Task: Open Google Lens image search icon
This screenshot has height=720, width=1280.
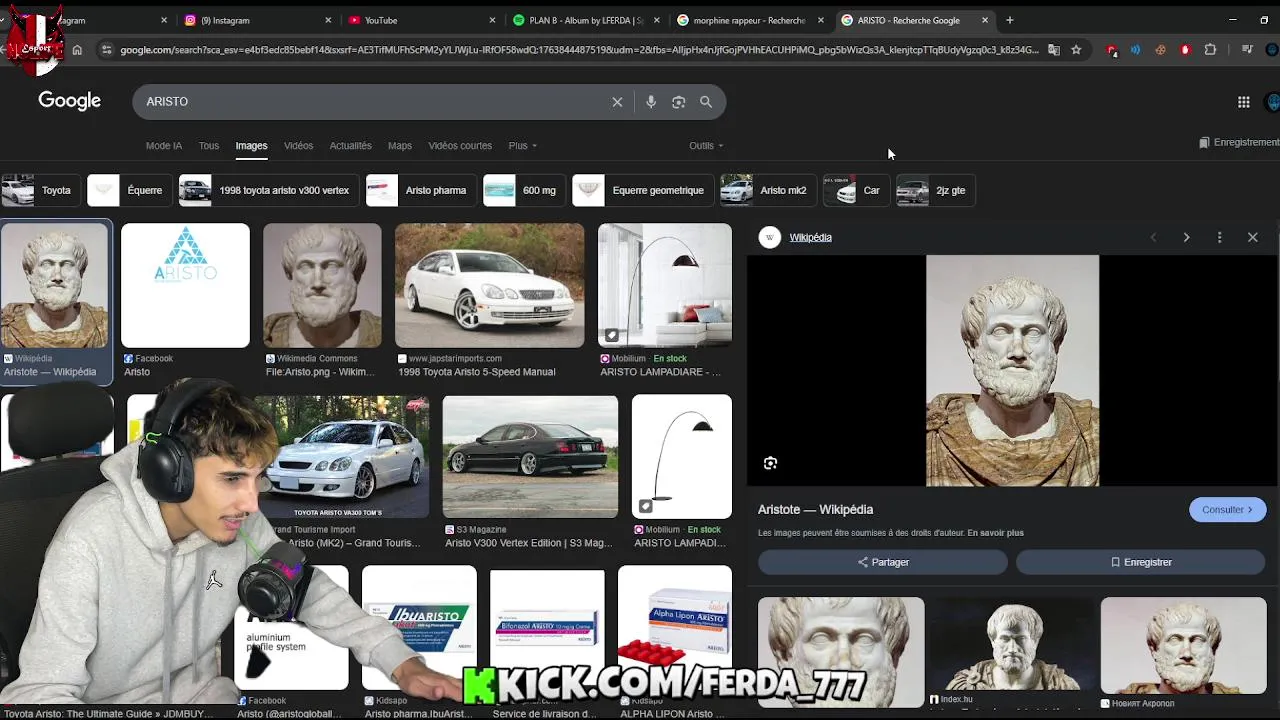Action: (679, 102)
